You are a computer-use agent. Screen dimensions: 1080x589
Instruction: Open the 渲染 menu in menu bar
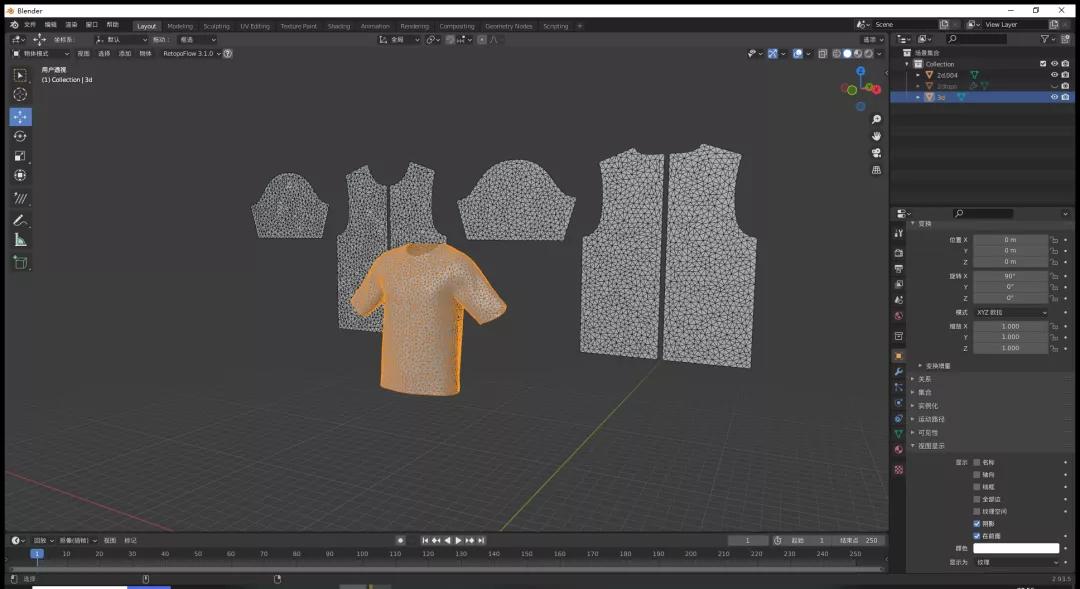[x=72, y=25]
